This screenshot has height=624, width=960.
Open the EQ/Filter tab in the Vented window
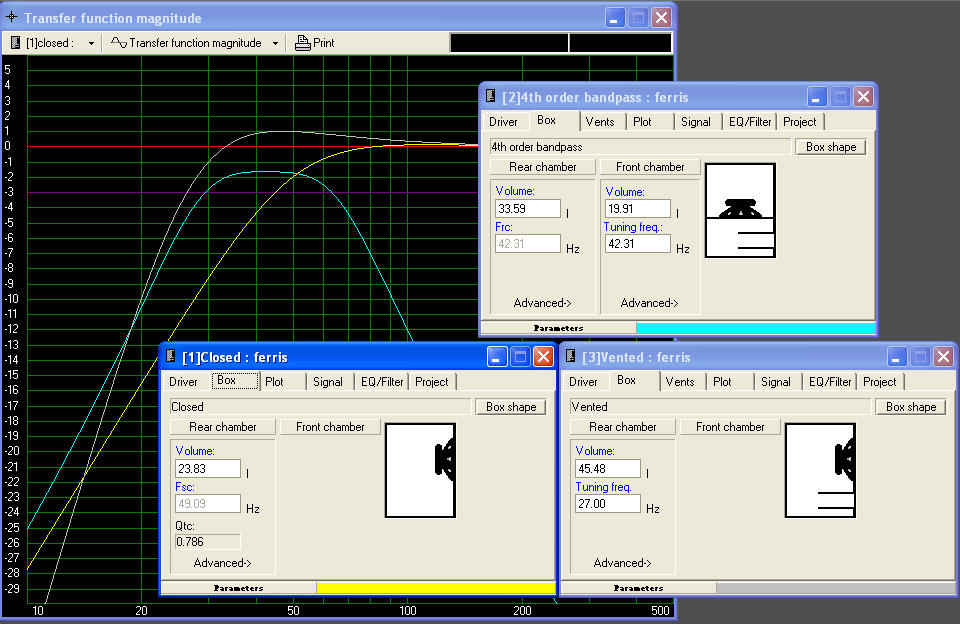(830, 382)
